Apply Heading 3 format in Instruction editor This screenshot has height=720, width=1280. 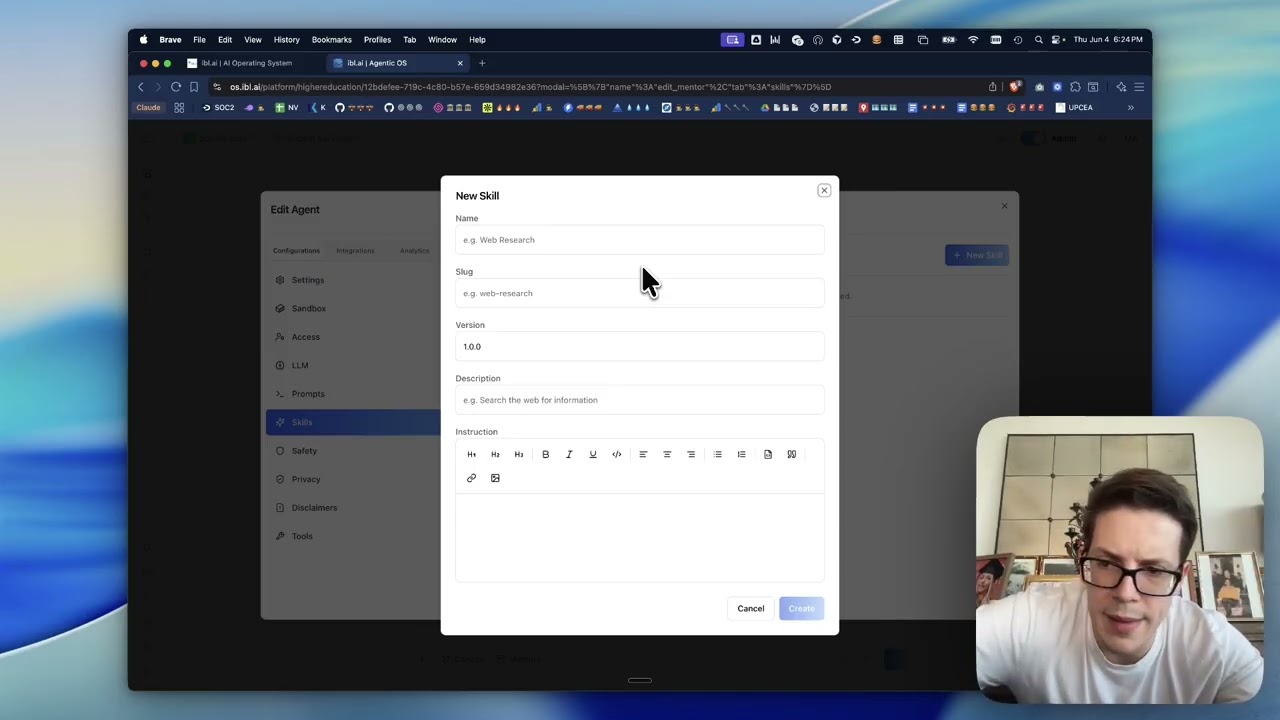point(519,454)
